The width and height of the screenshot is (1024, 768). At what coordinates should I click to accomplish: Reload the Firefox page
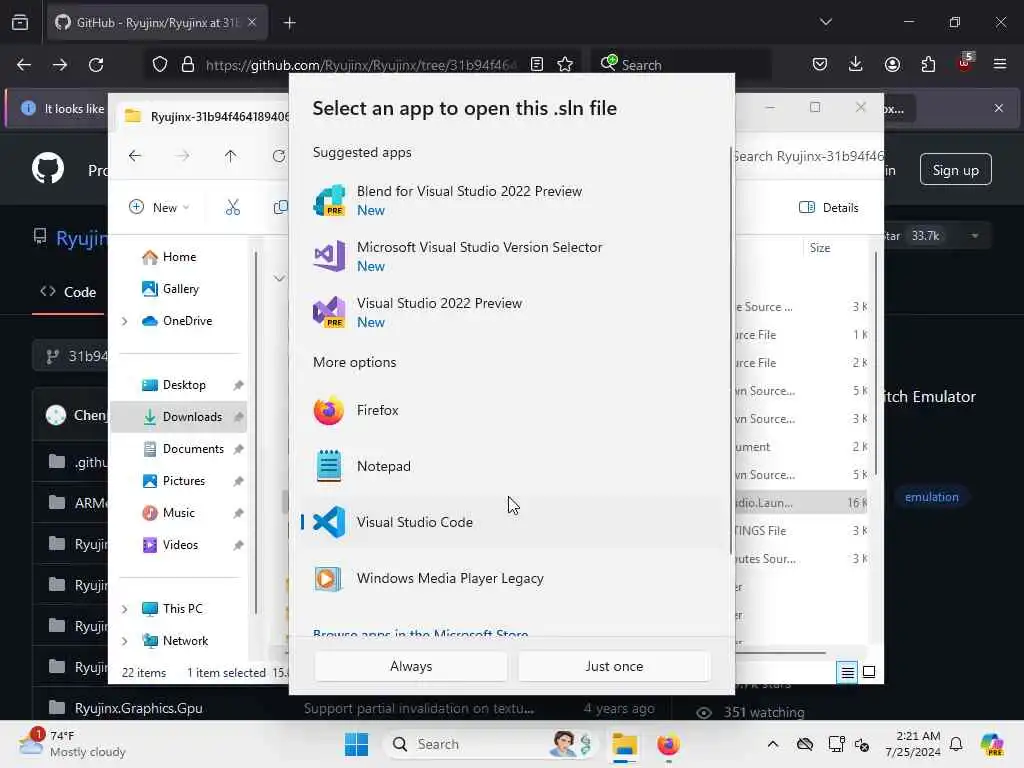tap(96, 65)
